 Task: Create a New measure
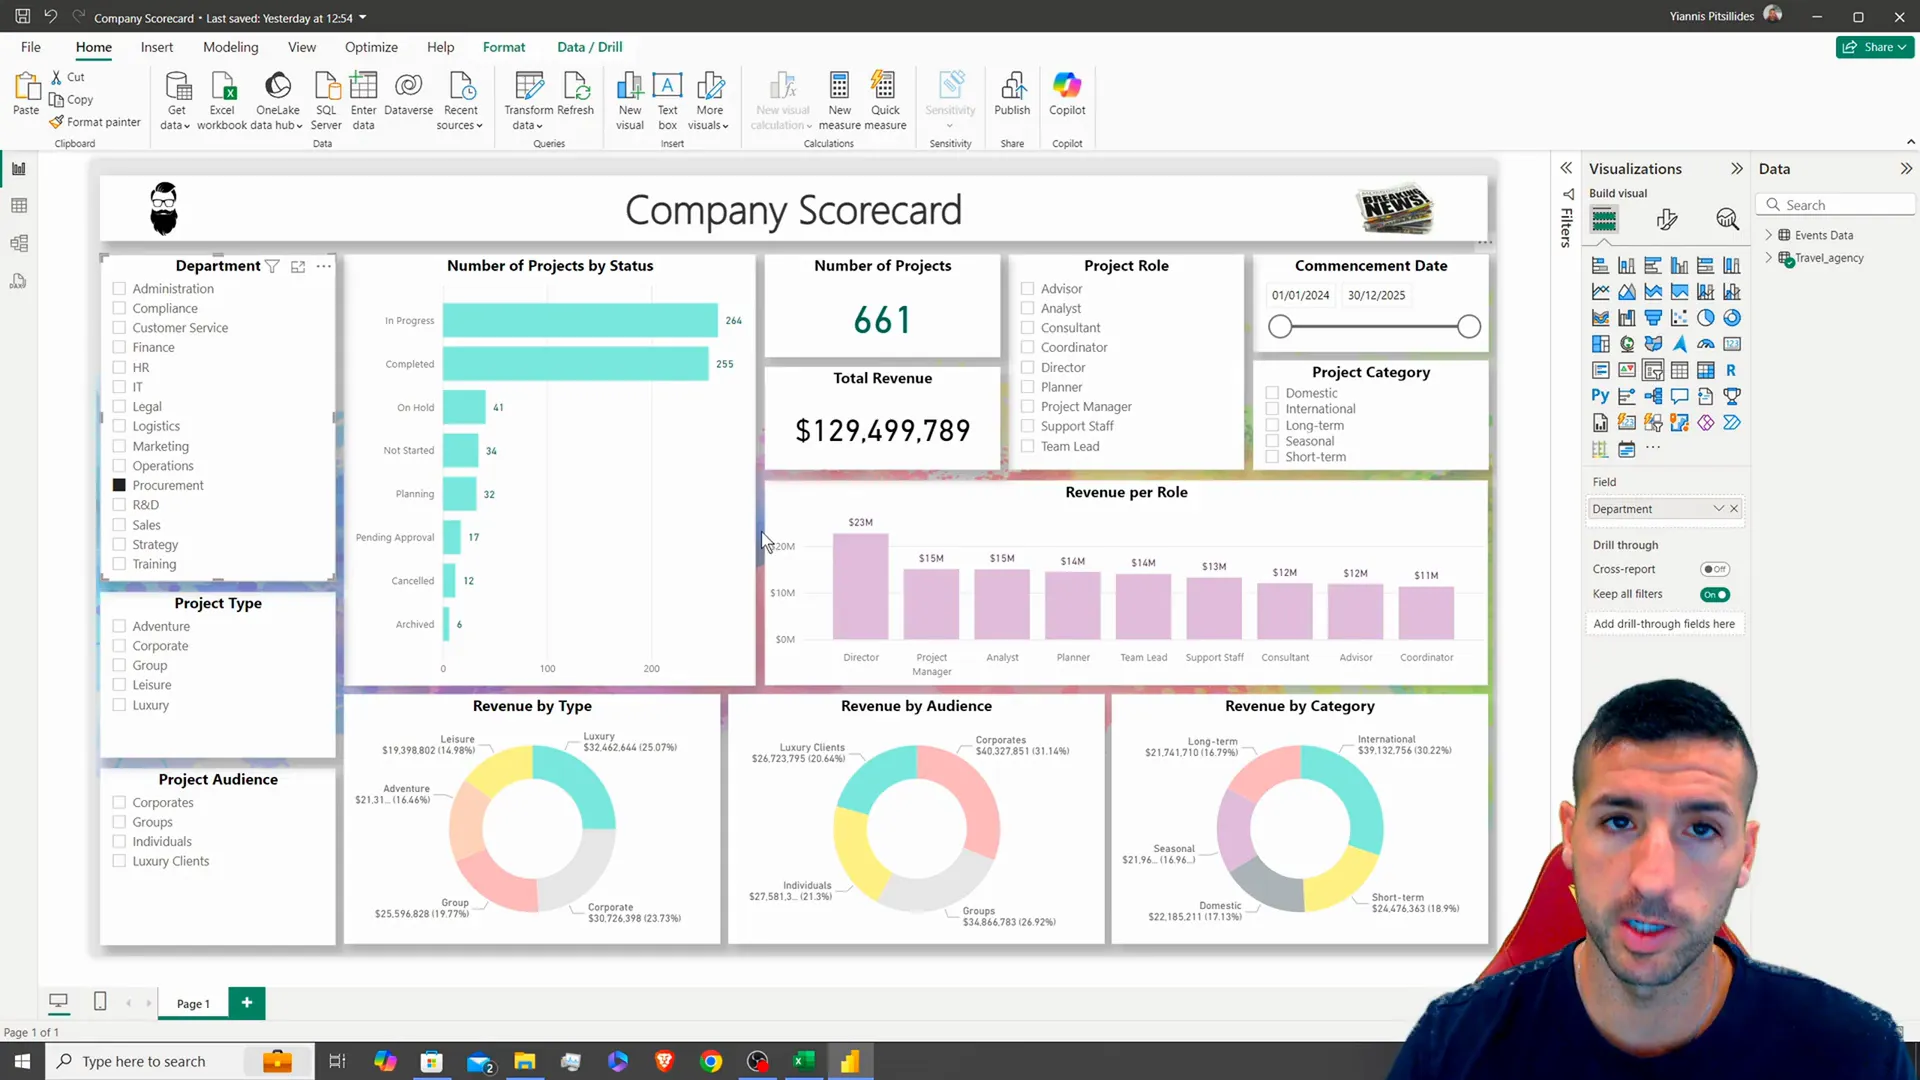[840, 101]
